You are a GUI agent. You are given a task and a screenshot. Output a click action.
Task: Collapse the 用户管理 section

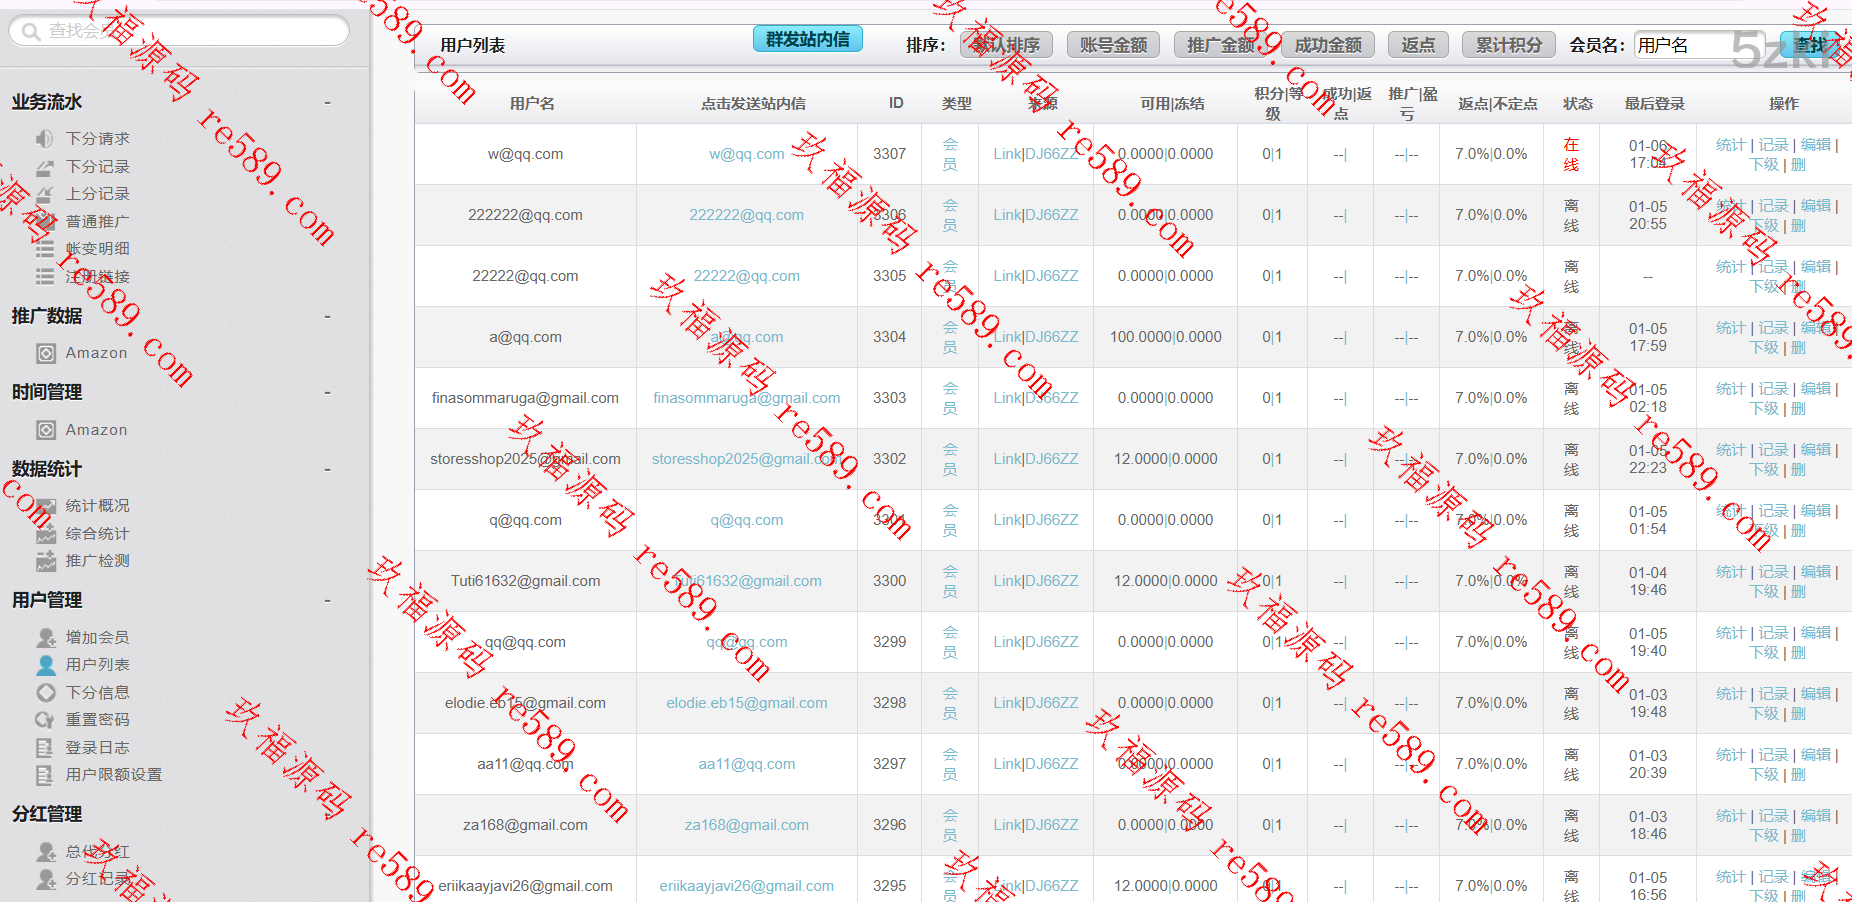click(327, 600)
